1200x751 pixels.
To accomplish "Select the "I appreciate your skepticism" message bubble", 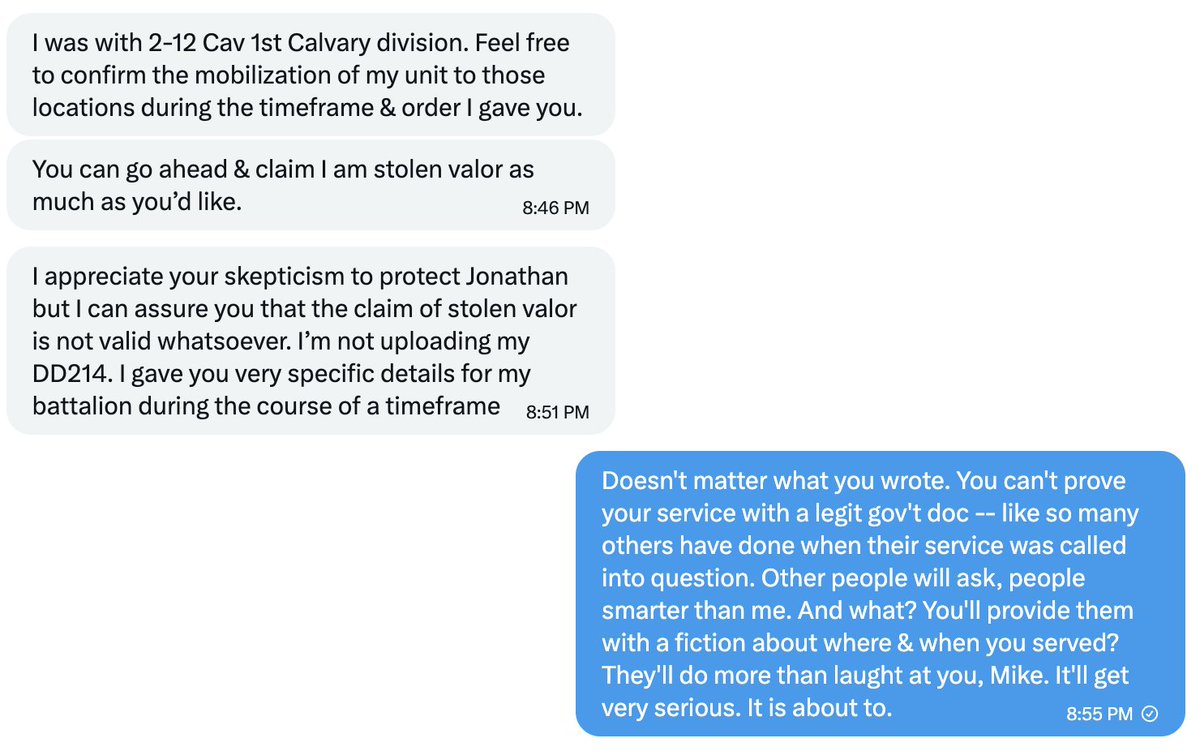I will 310,341.
